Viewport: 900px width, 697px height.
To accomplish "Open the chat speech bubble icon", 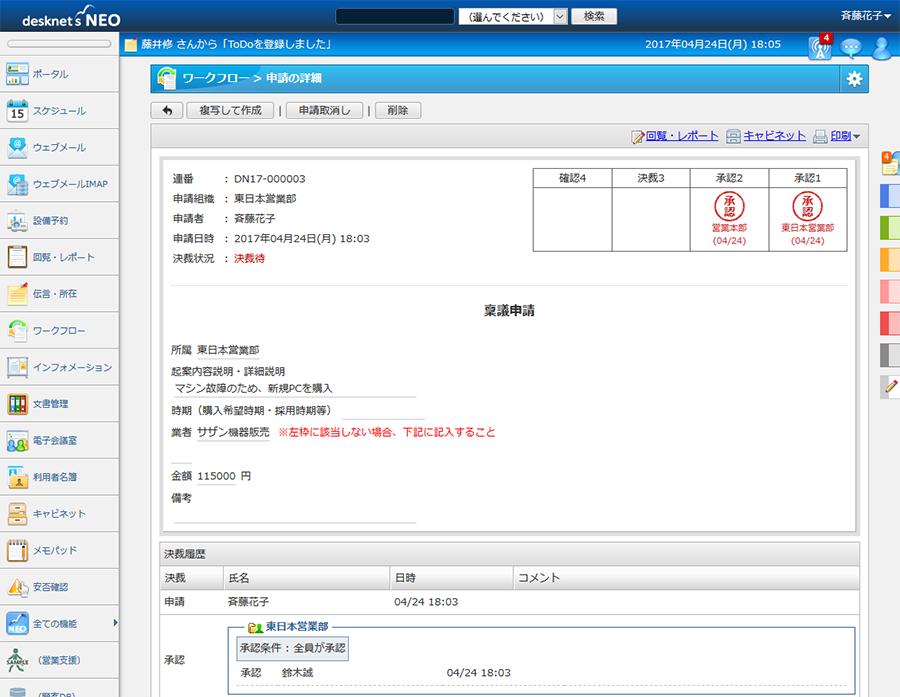I will point(851,47).
